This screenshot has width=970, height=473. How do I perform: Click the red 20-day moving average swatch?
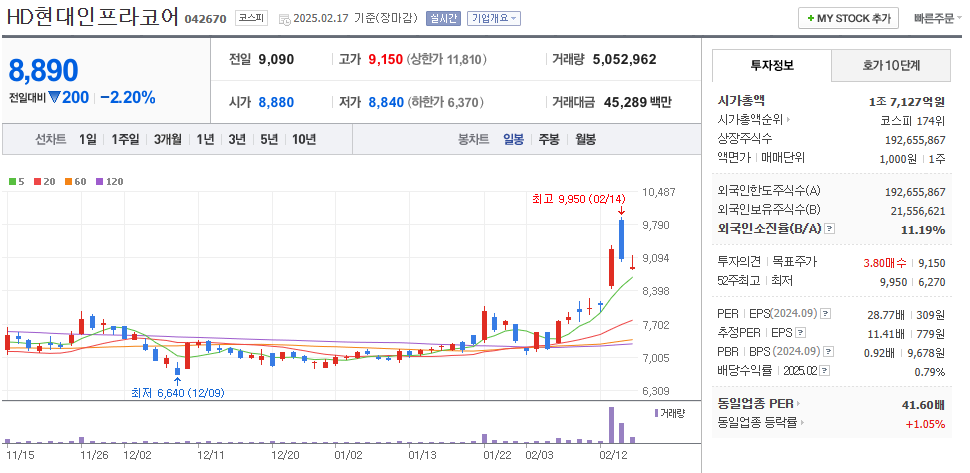pos(36,182)
